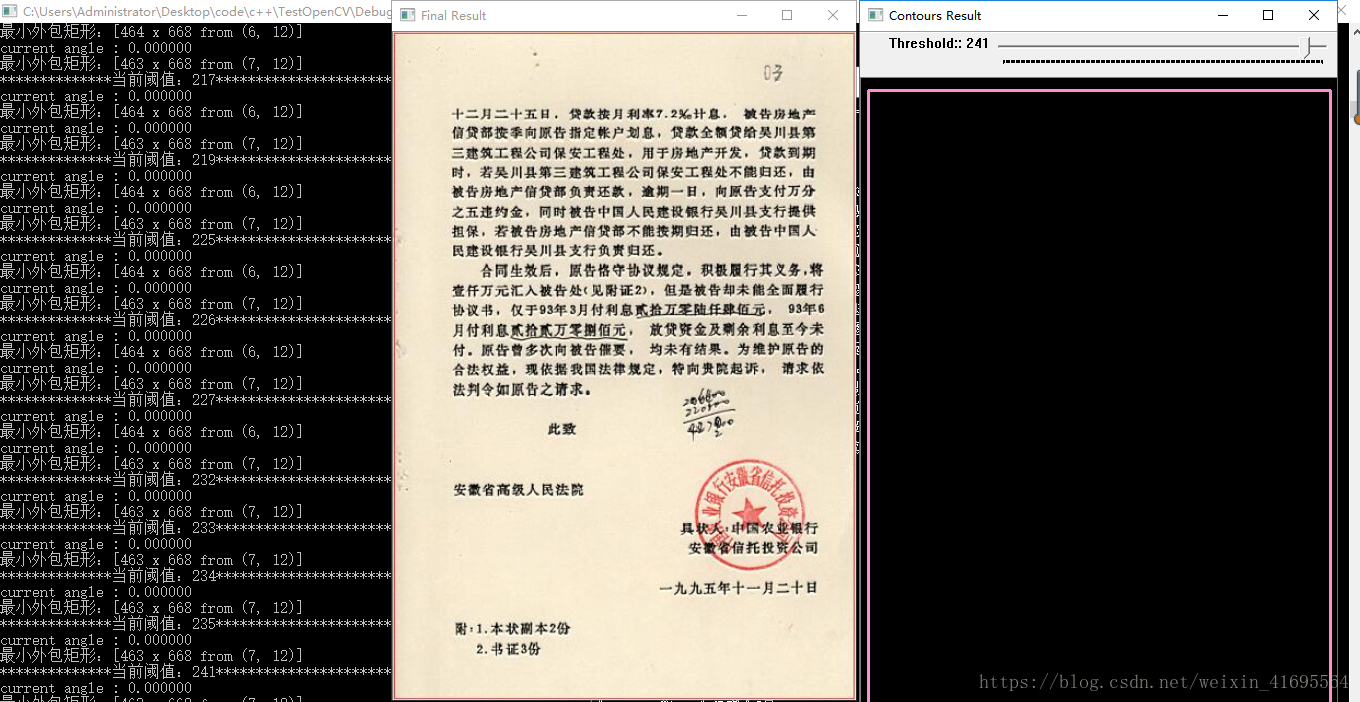Close the Final Result window
Screen dimensions: 1360x702
tap(833, 15)
